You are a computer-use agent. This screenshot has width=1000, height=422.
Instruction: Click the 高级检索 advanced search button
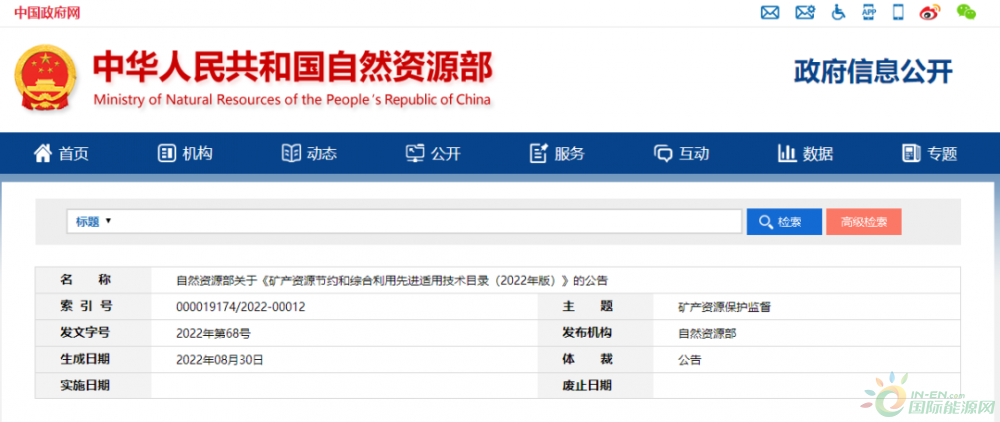(x=864, y=222)
